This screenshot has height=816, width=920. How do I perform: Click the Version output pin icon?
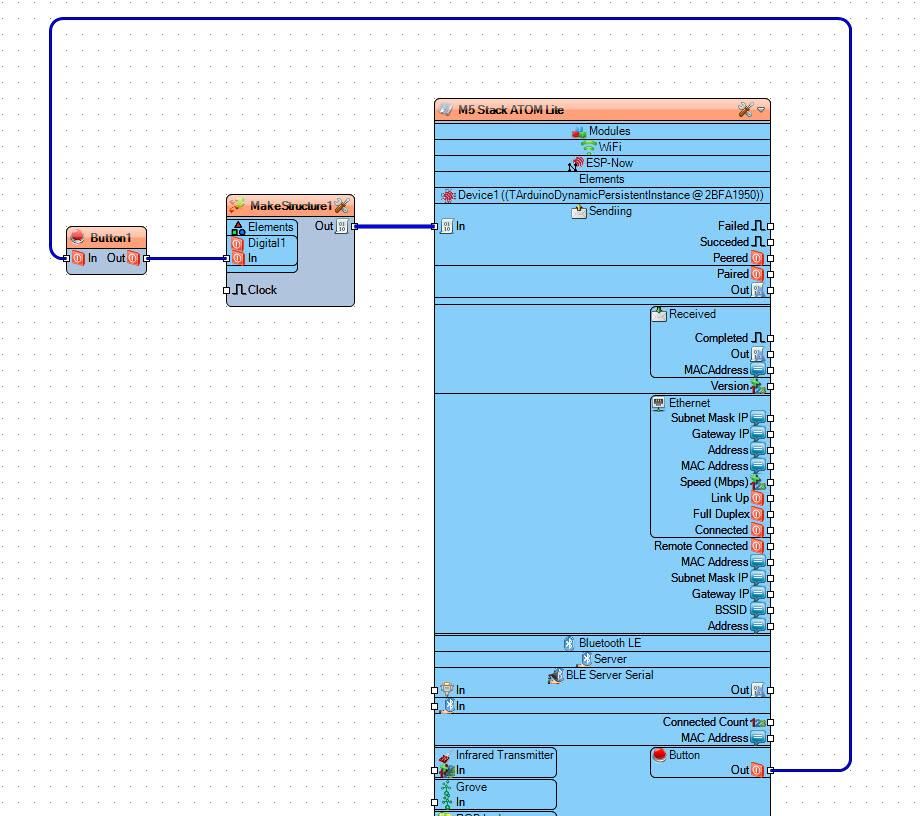(757, 386)
